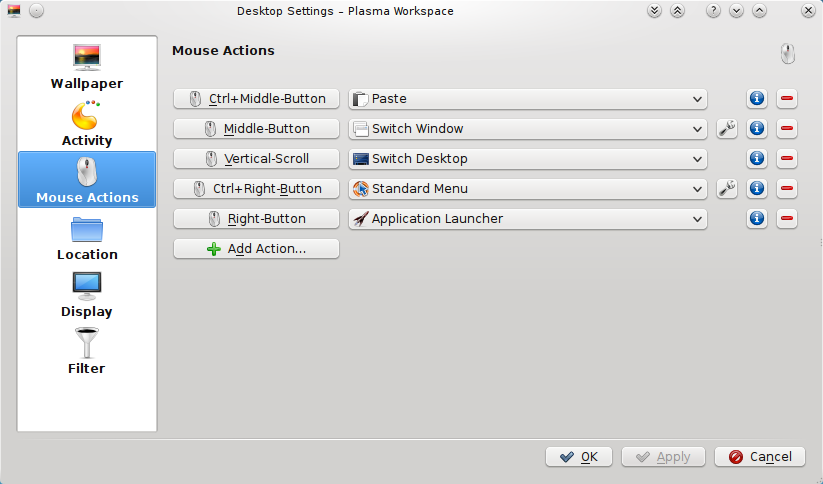Expand the Paste action dropdown
This screenshot has width=823, height=484.
click(527, 99)
